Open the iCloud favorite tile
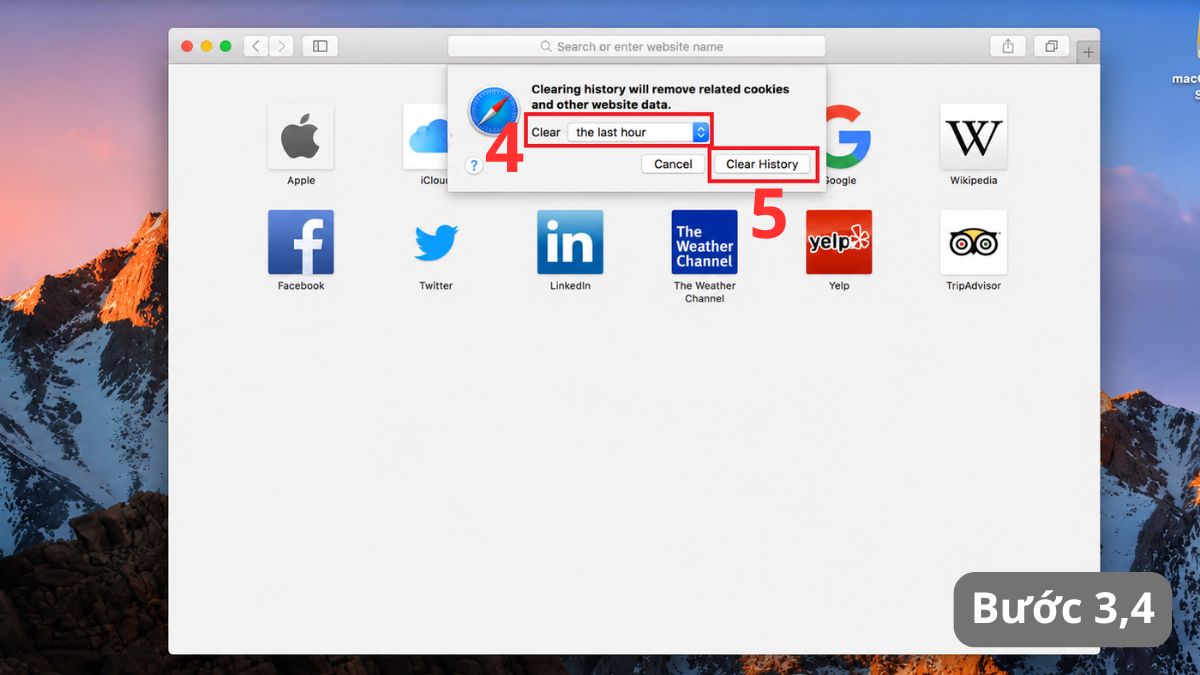 click(x=425, y=137)
